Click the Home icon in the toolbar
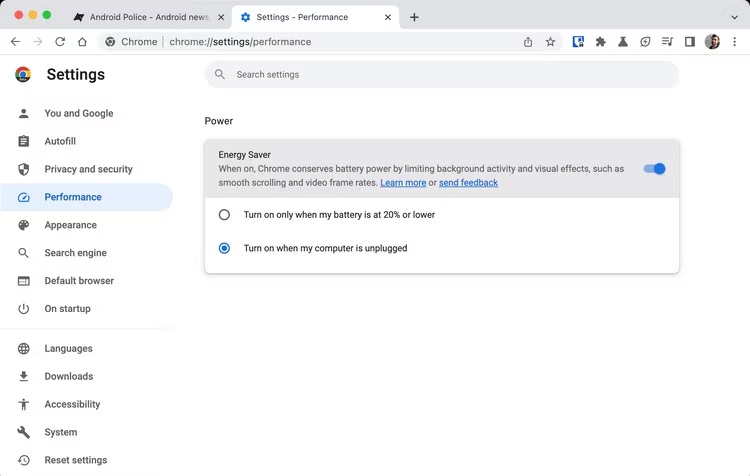This screenshot has width=750, height=476. tap(82, 42)
